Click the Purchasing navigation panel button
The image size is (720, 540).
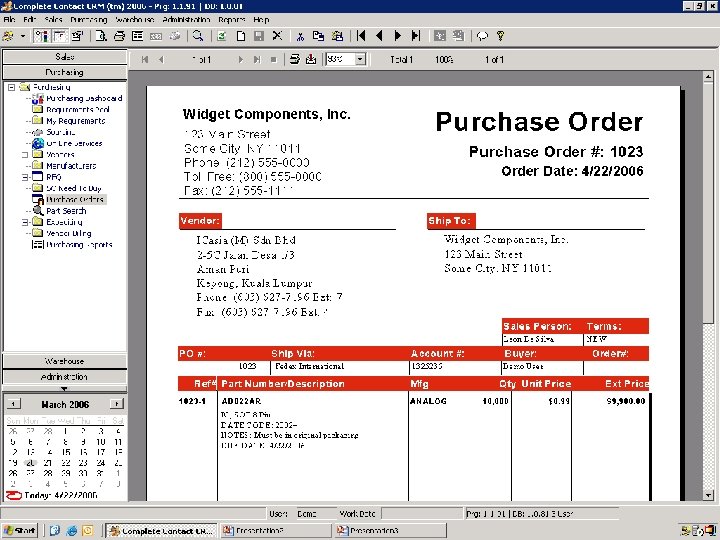(65, 73)
